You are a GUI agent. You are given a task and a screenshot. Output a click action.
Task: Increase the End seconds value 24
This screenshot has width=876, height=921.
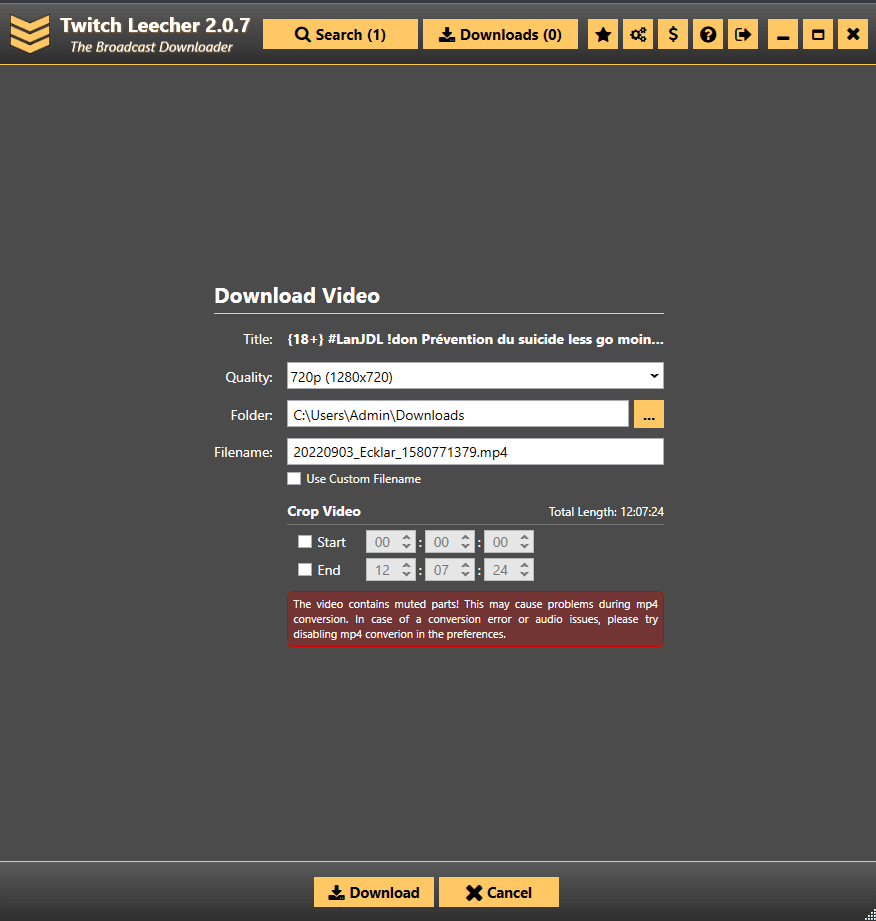pos(525,564)
